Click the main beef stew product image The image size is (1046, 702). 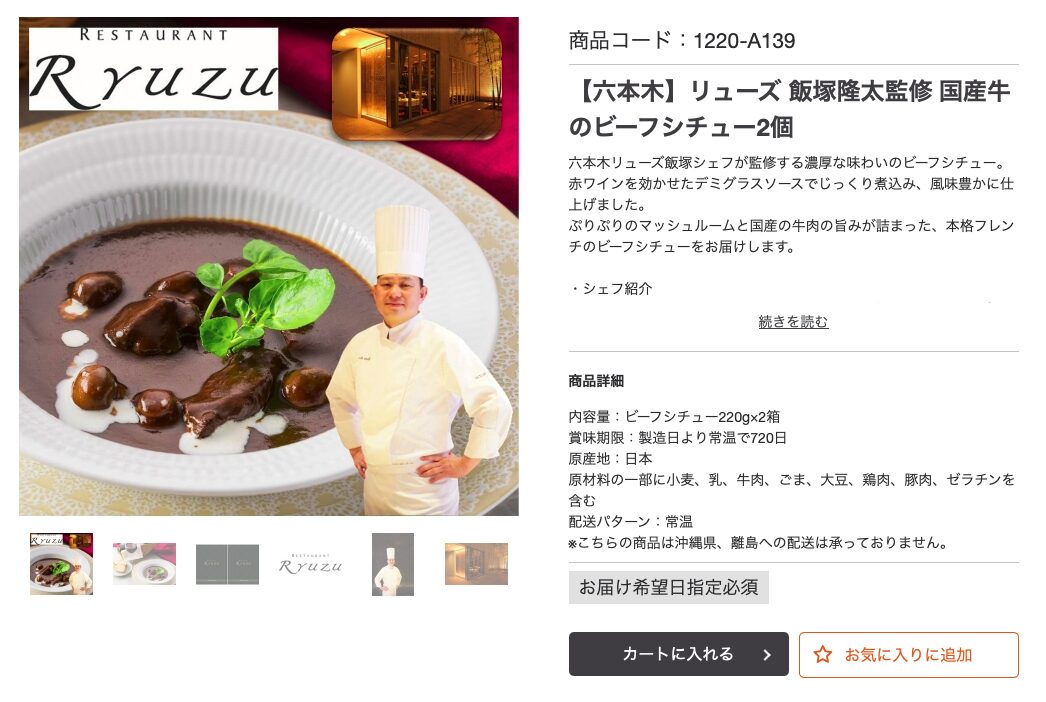point(269,266)
